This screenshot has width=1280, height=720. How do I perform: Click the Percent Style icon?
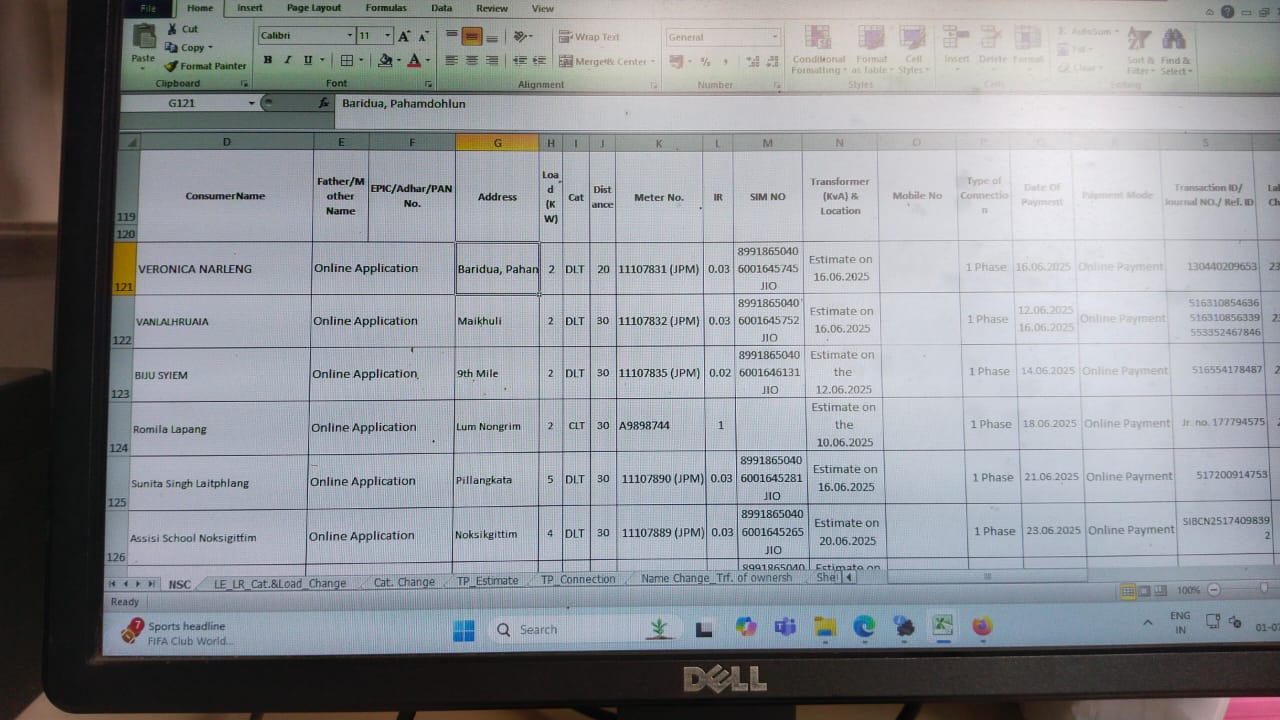(706, 62)
